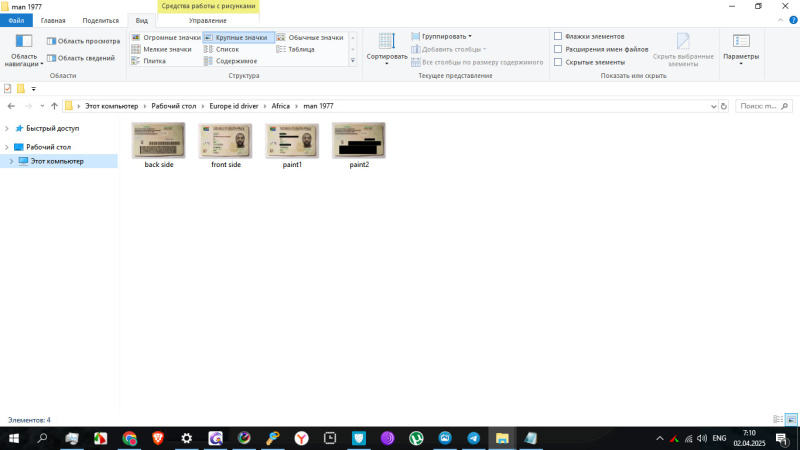Image resolution: width=800 pixels, height=450 pixels.
Task: Switch to large thumbnails view in status bar
Action: [x=791, y=419]
